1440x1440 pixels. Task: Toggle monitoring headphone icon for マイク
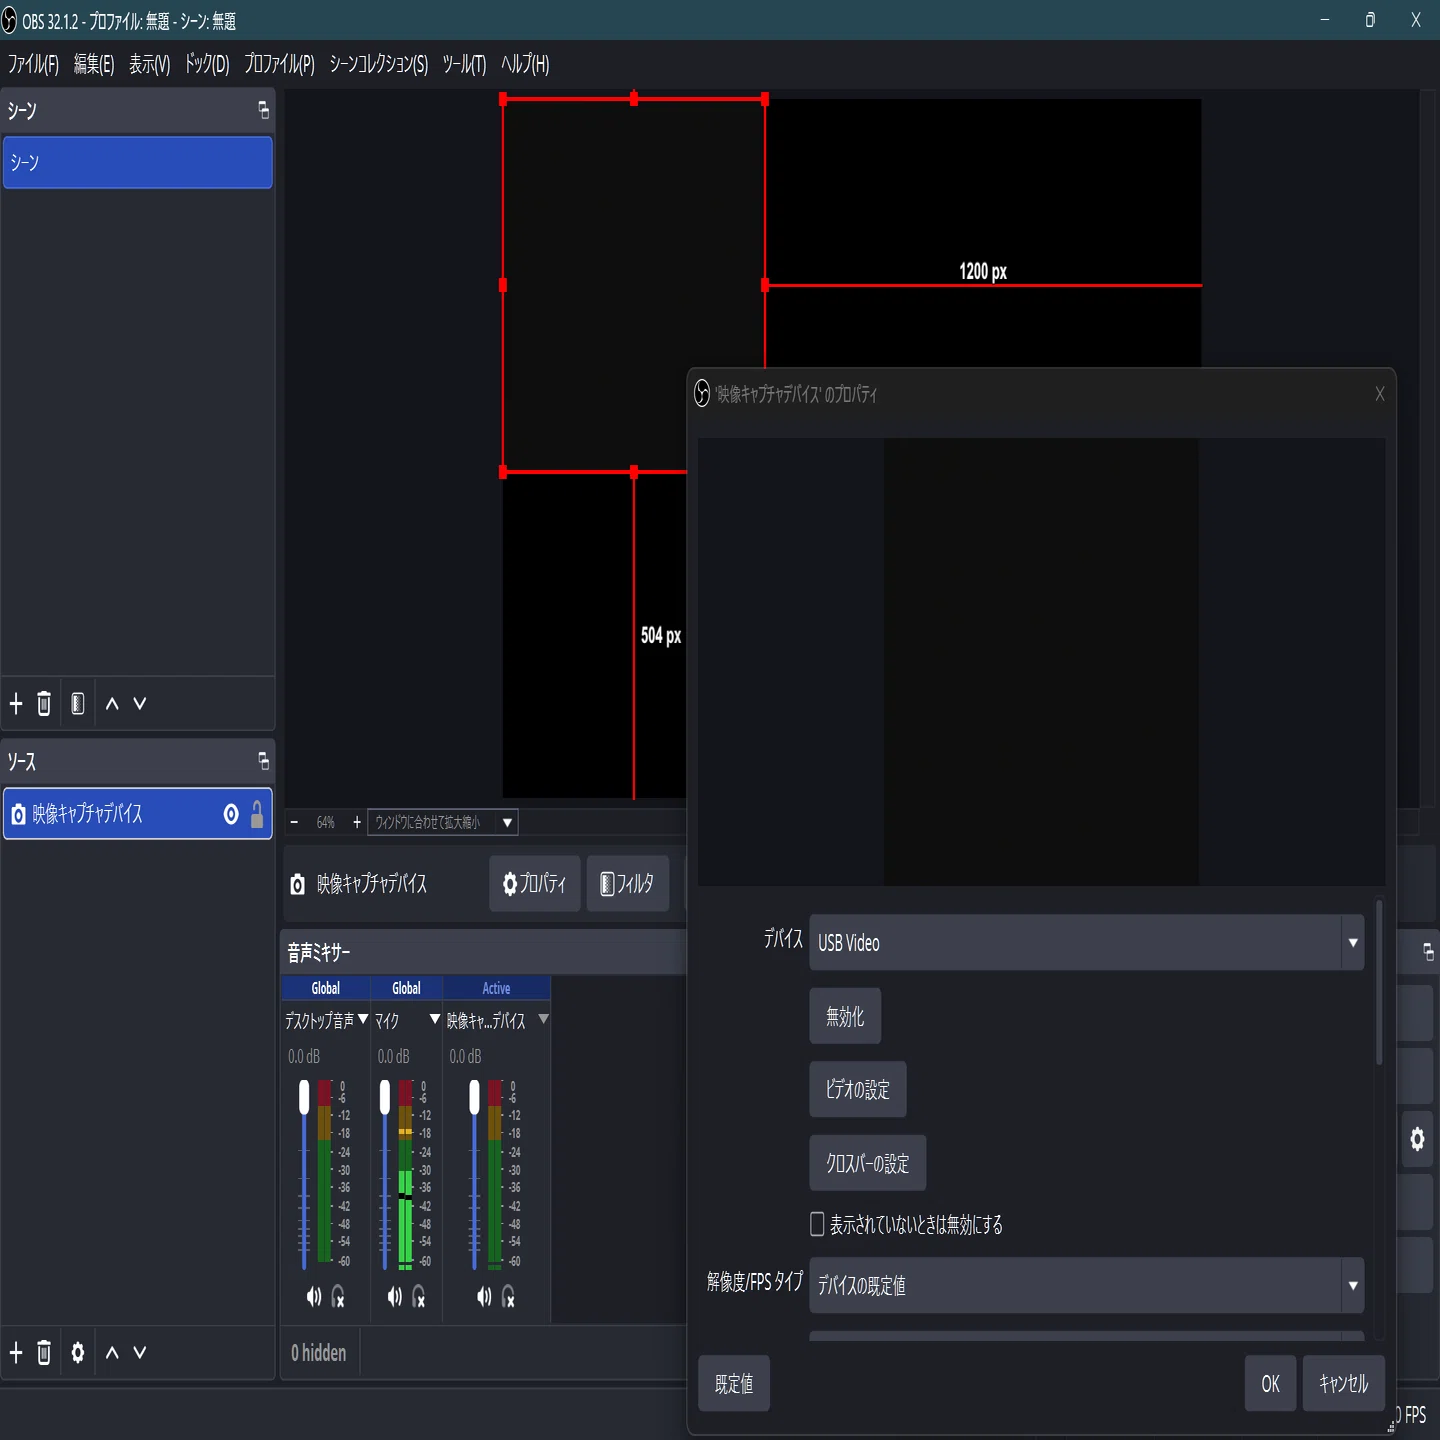pos(419,1297)
